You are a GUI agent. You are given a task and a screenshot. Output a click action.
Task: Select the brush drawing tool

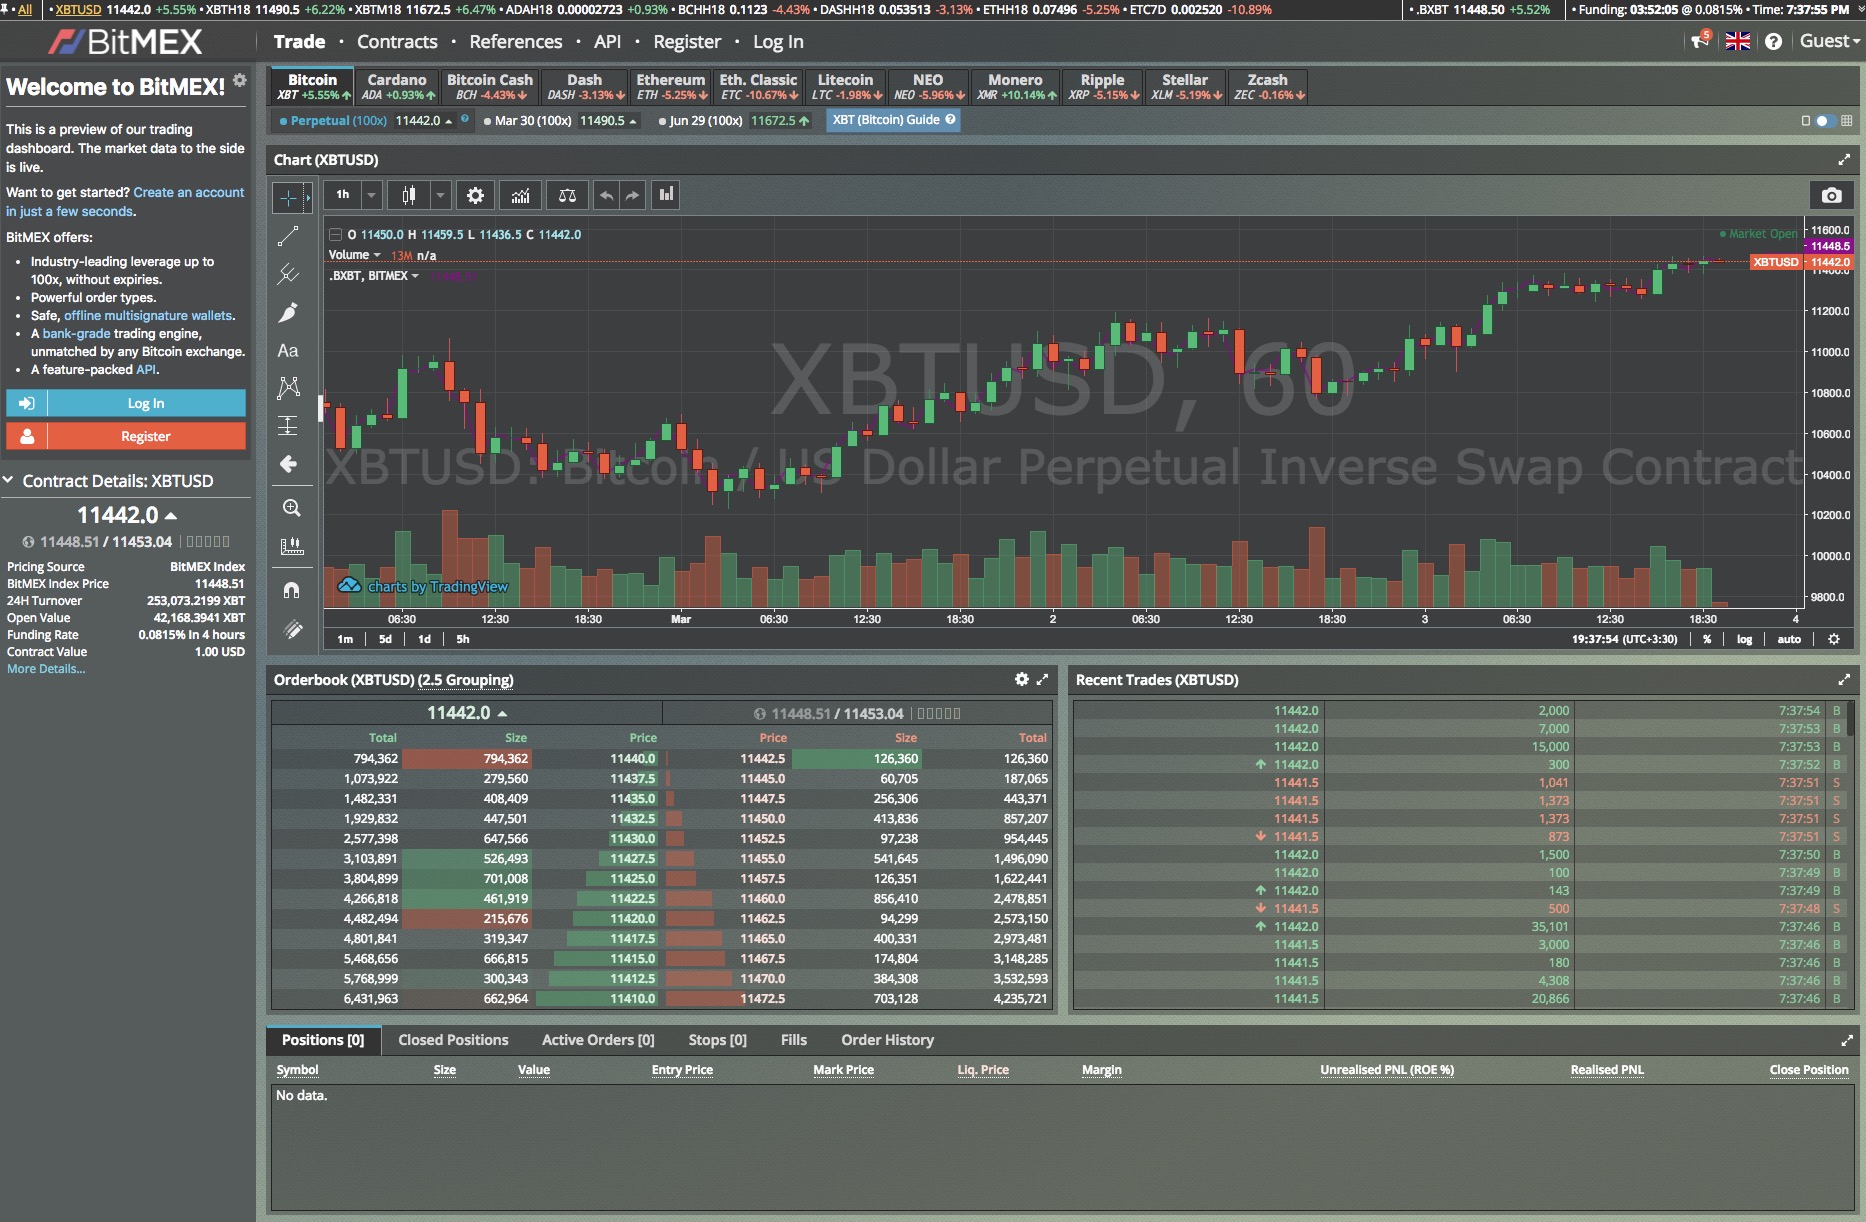point(288,312)
